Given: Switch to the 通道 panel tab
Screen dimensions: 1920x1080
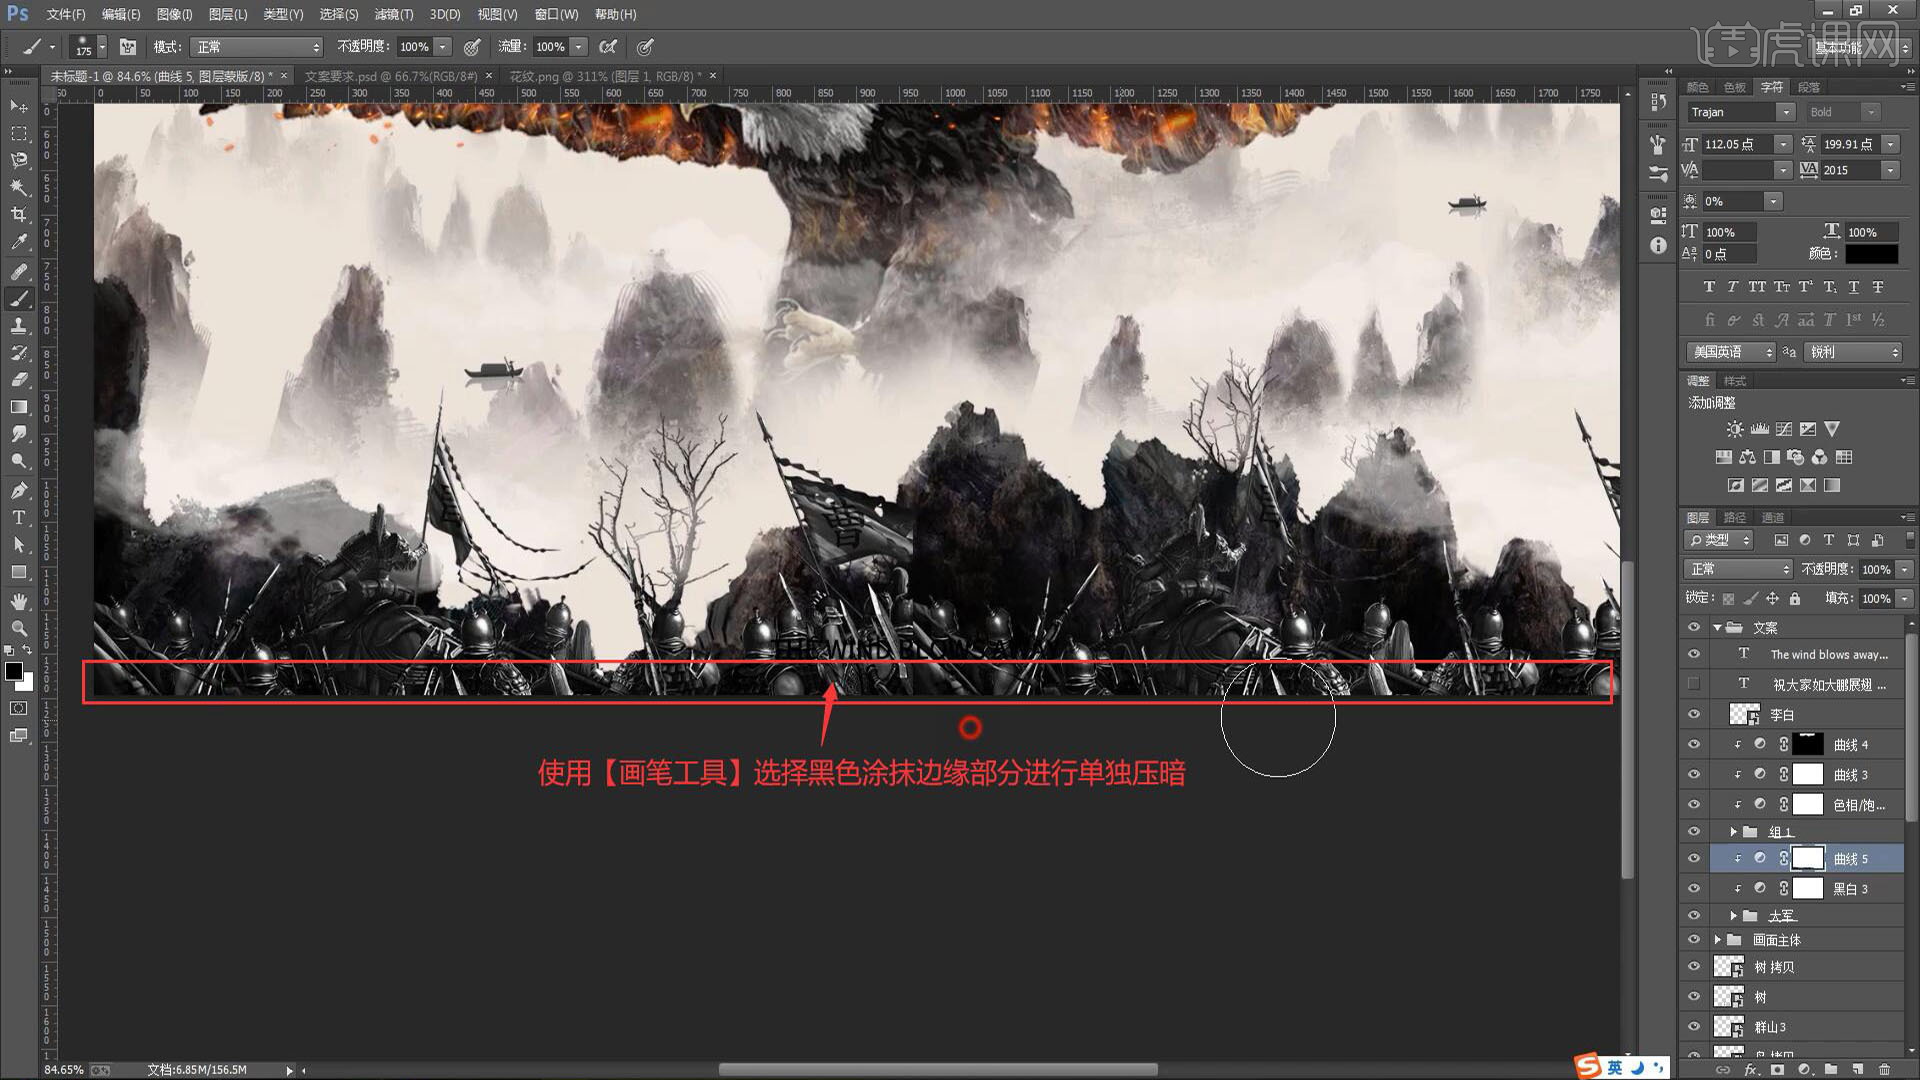Looking at the screenshot, I should tap(1772, 517).
